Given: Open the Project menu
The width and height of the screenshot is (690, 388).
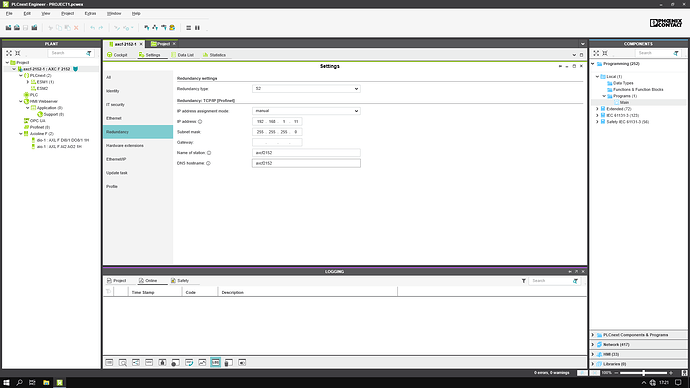Looking at the screenshot, I should click(x=67, y=14).
